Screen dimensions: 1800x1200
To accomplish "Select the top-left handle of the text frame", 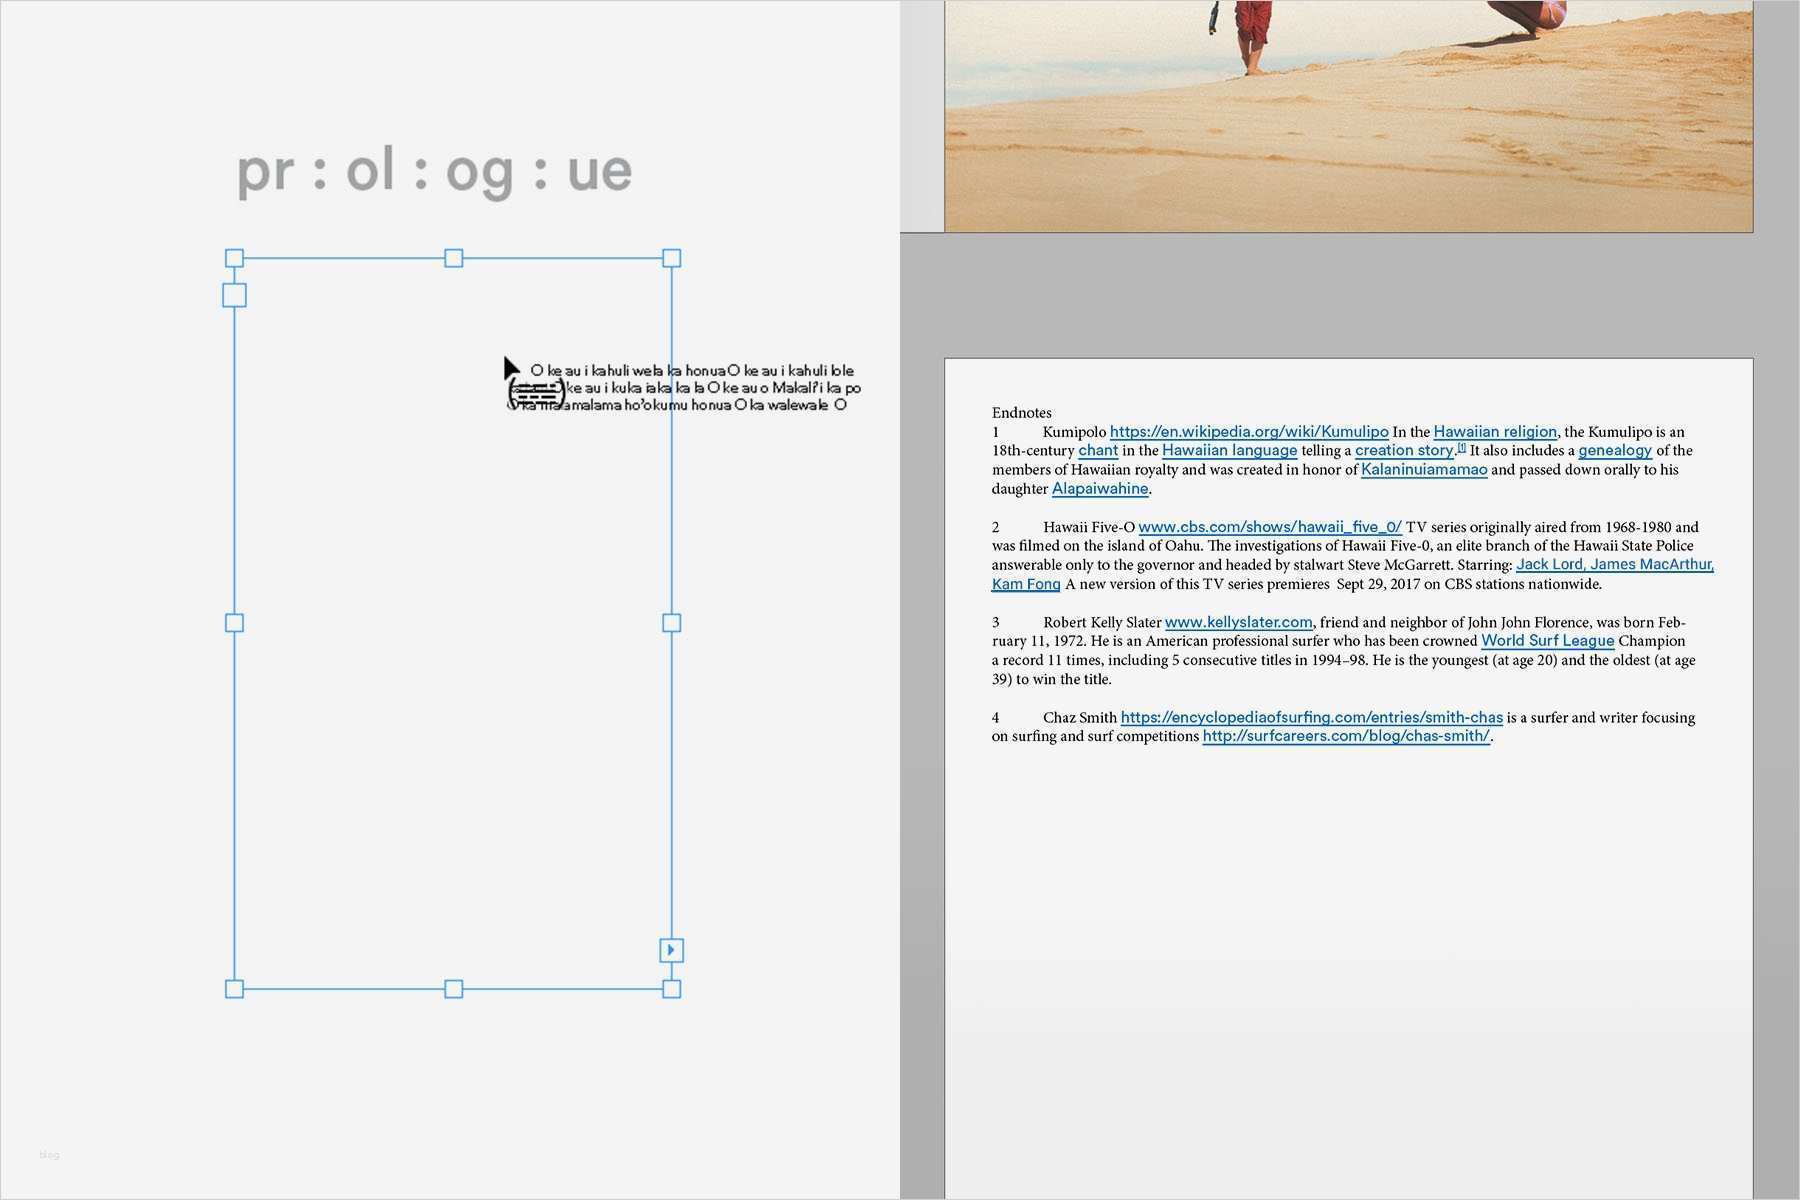I will pyautogui.click(x=235, y=257).
